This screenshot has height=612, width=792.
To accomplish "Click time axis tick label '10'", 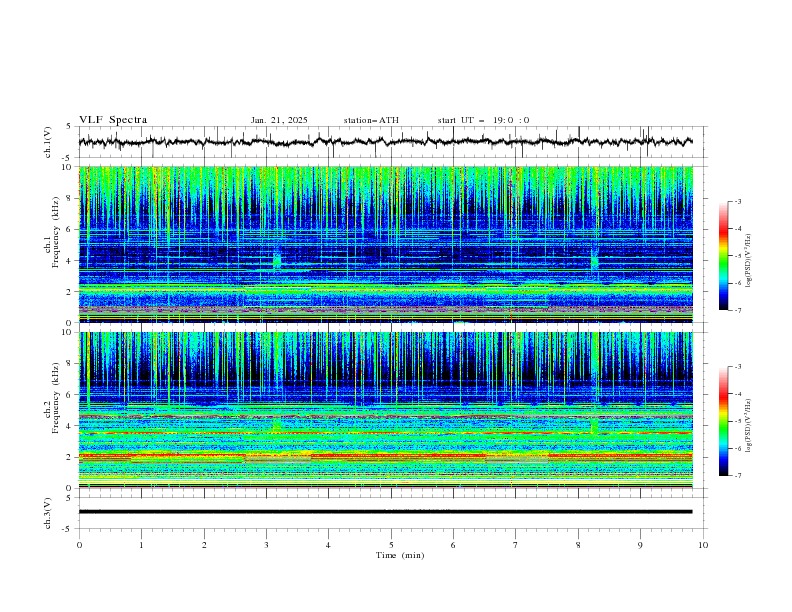I will (703, 545).
